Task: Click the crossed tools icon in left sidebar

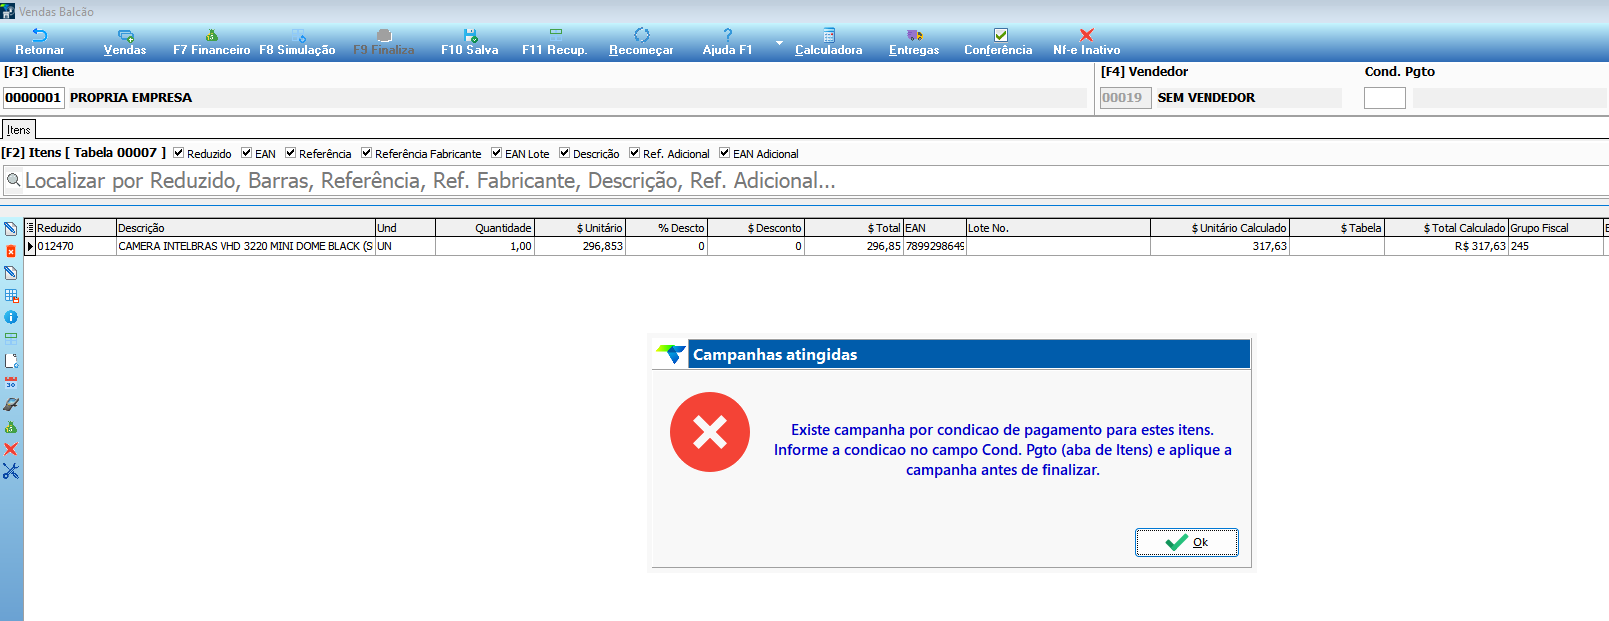Action: (x=11, y=471)
